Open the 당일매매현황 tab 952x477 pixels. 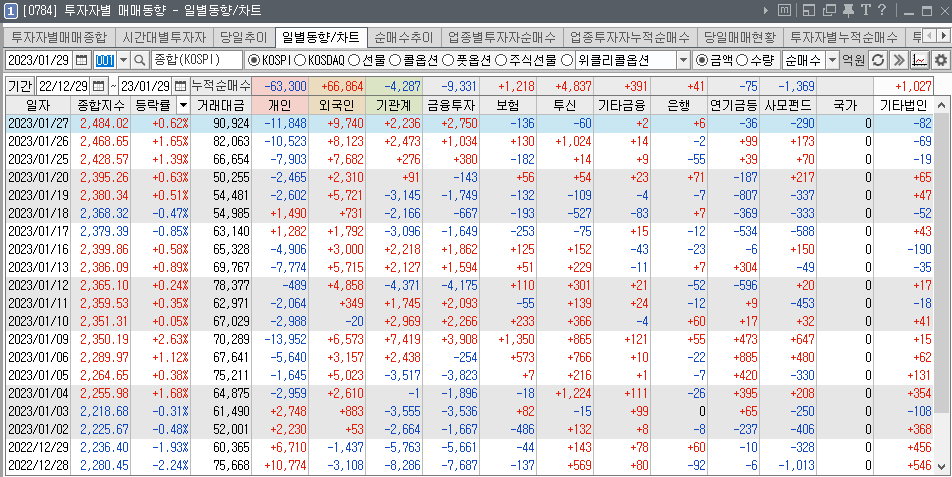point(740,36)
